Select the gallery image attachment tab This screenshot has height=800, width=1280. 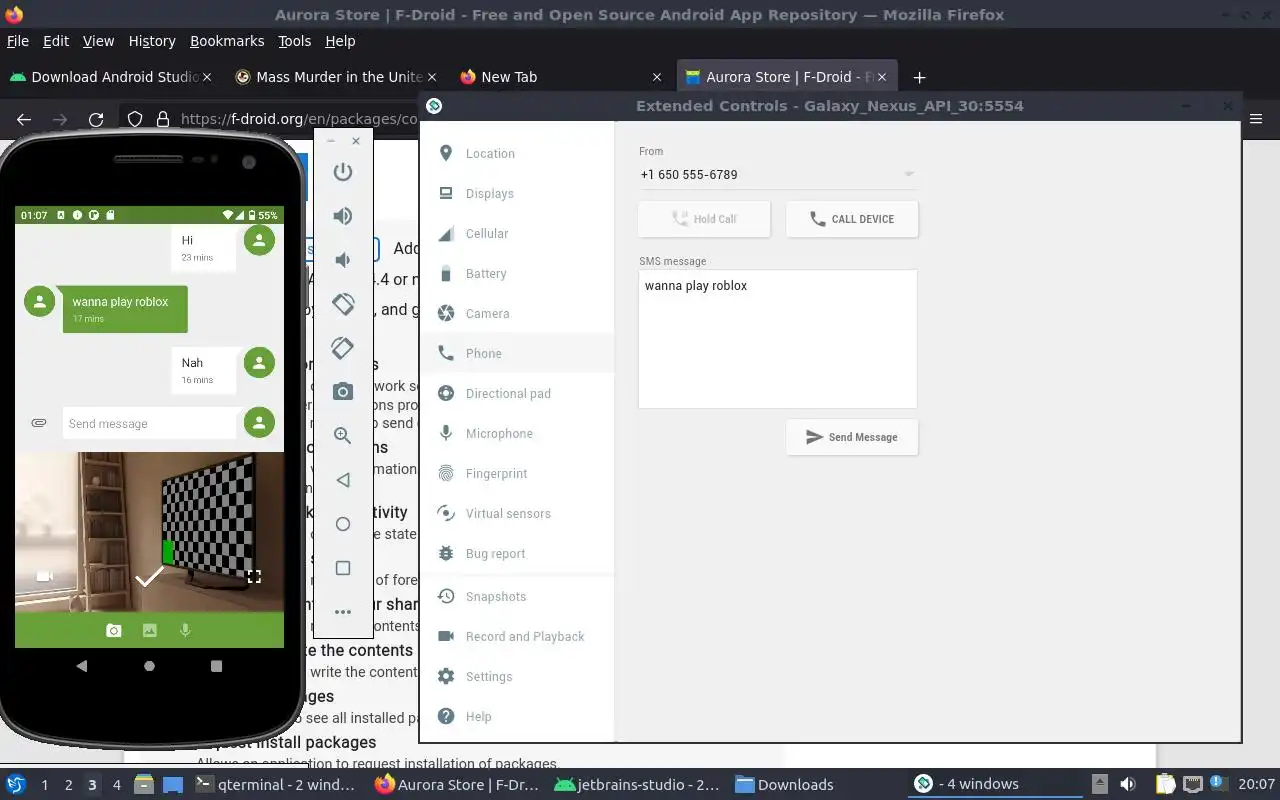(x=149, y=630)
